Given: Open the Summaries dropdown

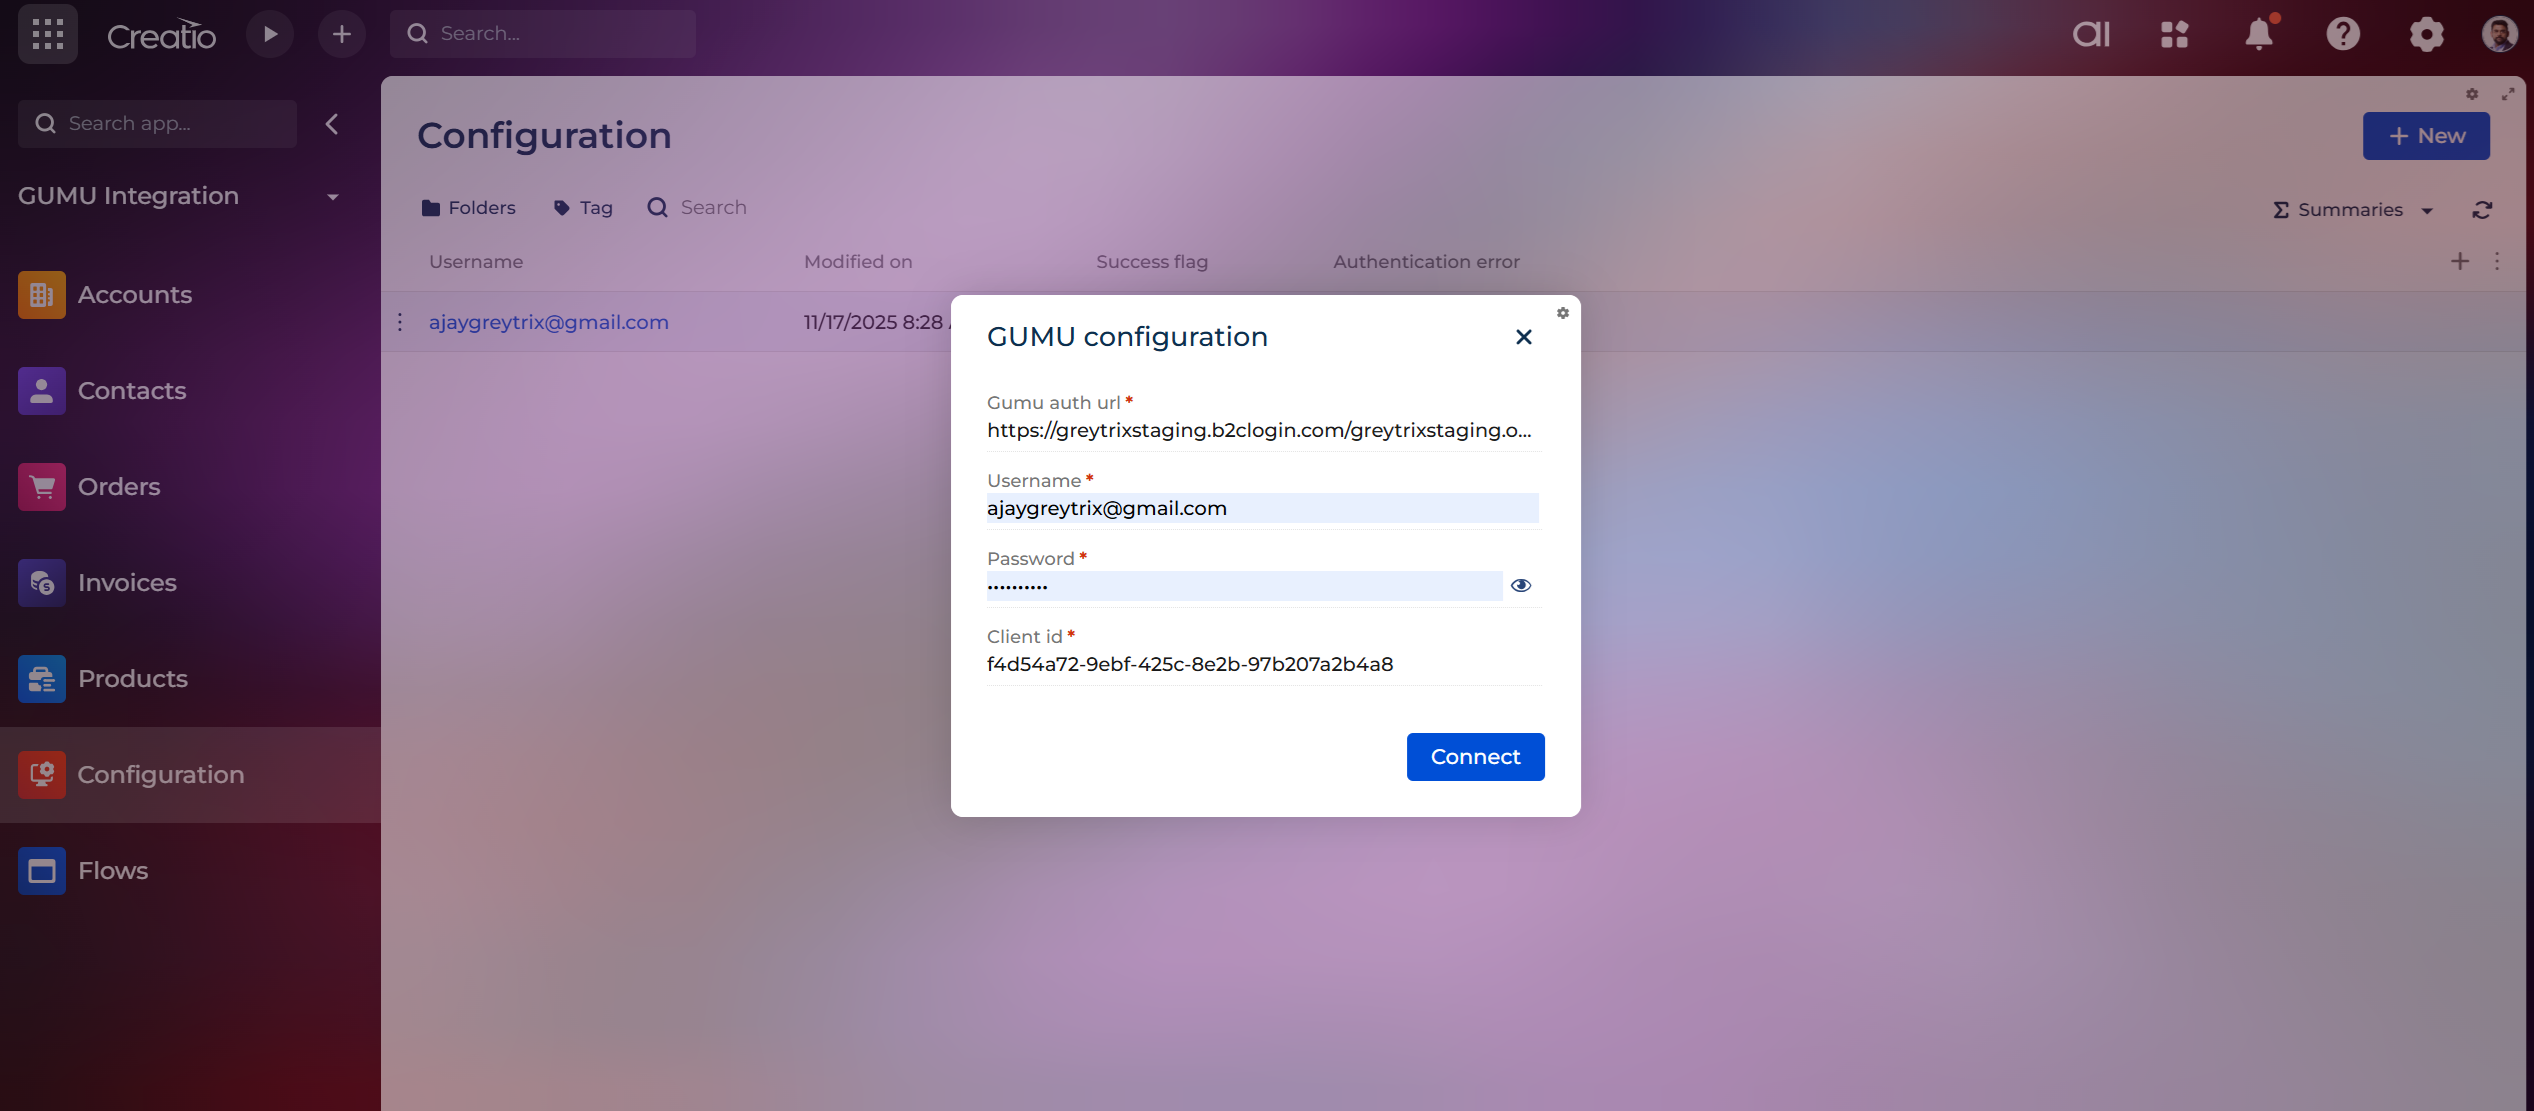Looking at the screenshot, I should click(2352, 210).
